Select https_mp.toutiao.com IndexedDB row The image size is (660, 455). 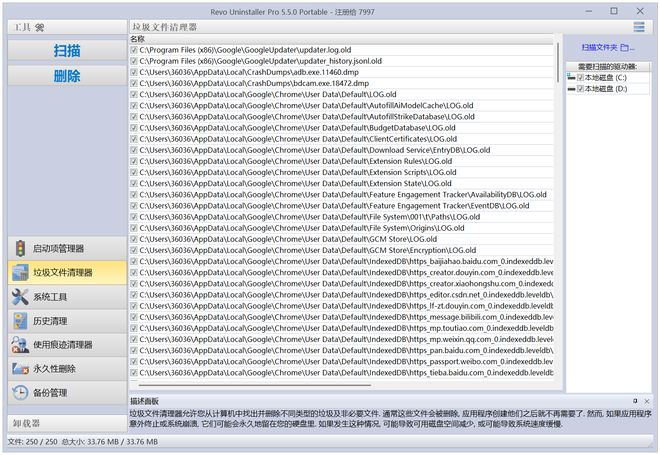[x=341, y=328]
